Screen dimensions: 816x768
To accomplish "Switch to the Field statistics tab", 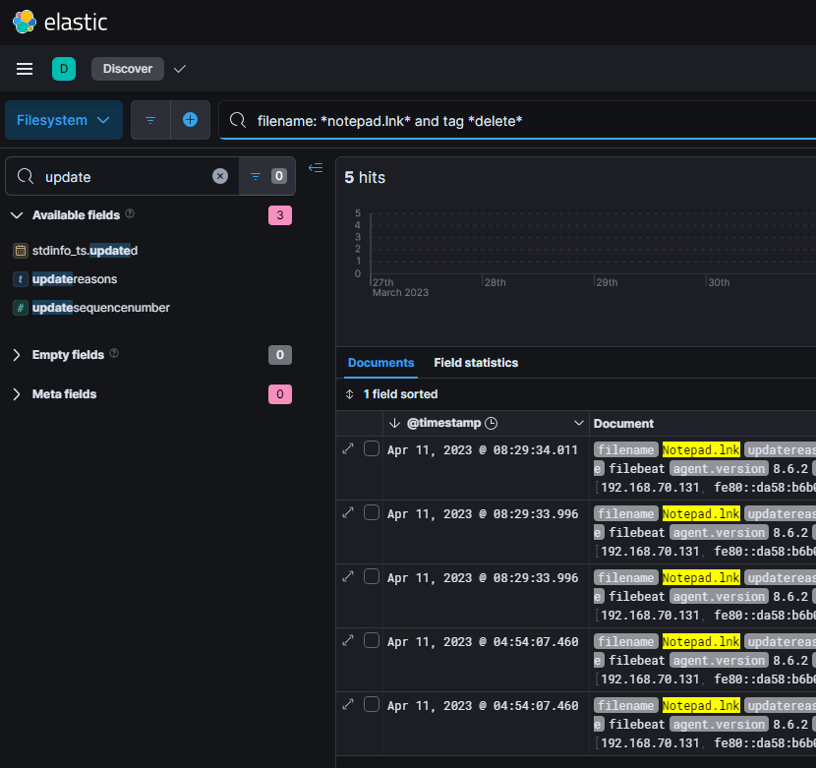I will coord(476,362).
